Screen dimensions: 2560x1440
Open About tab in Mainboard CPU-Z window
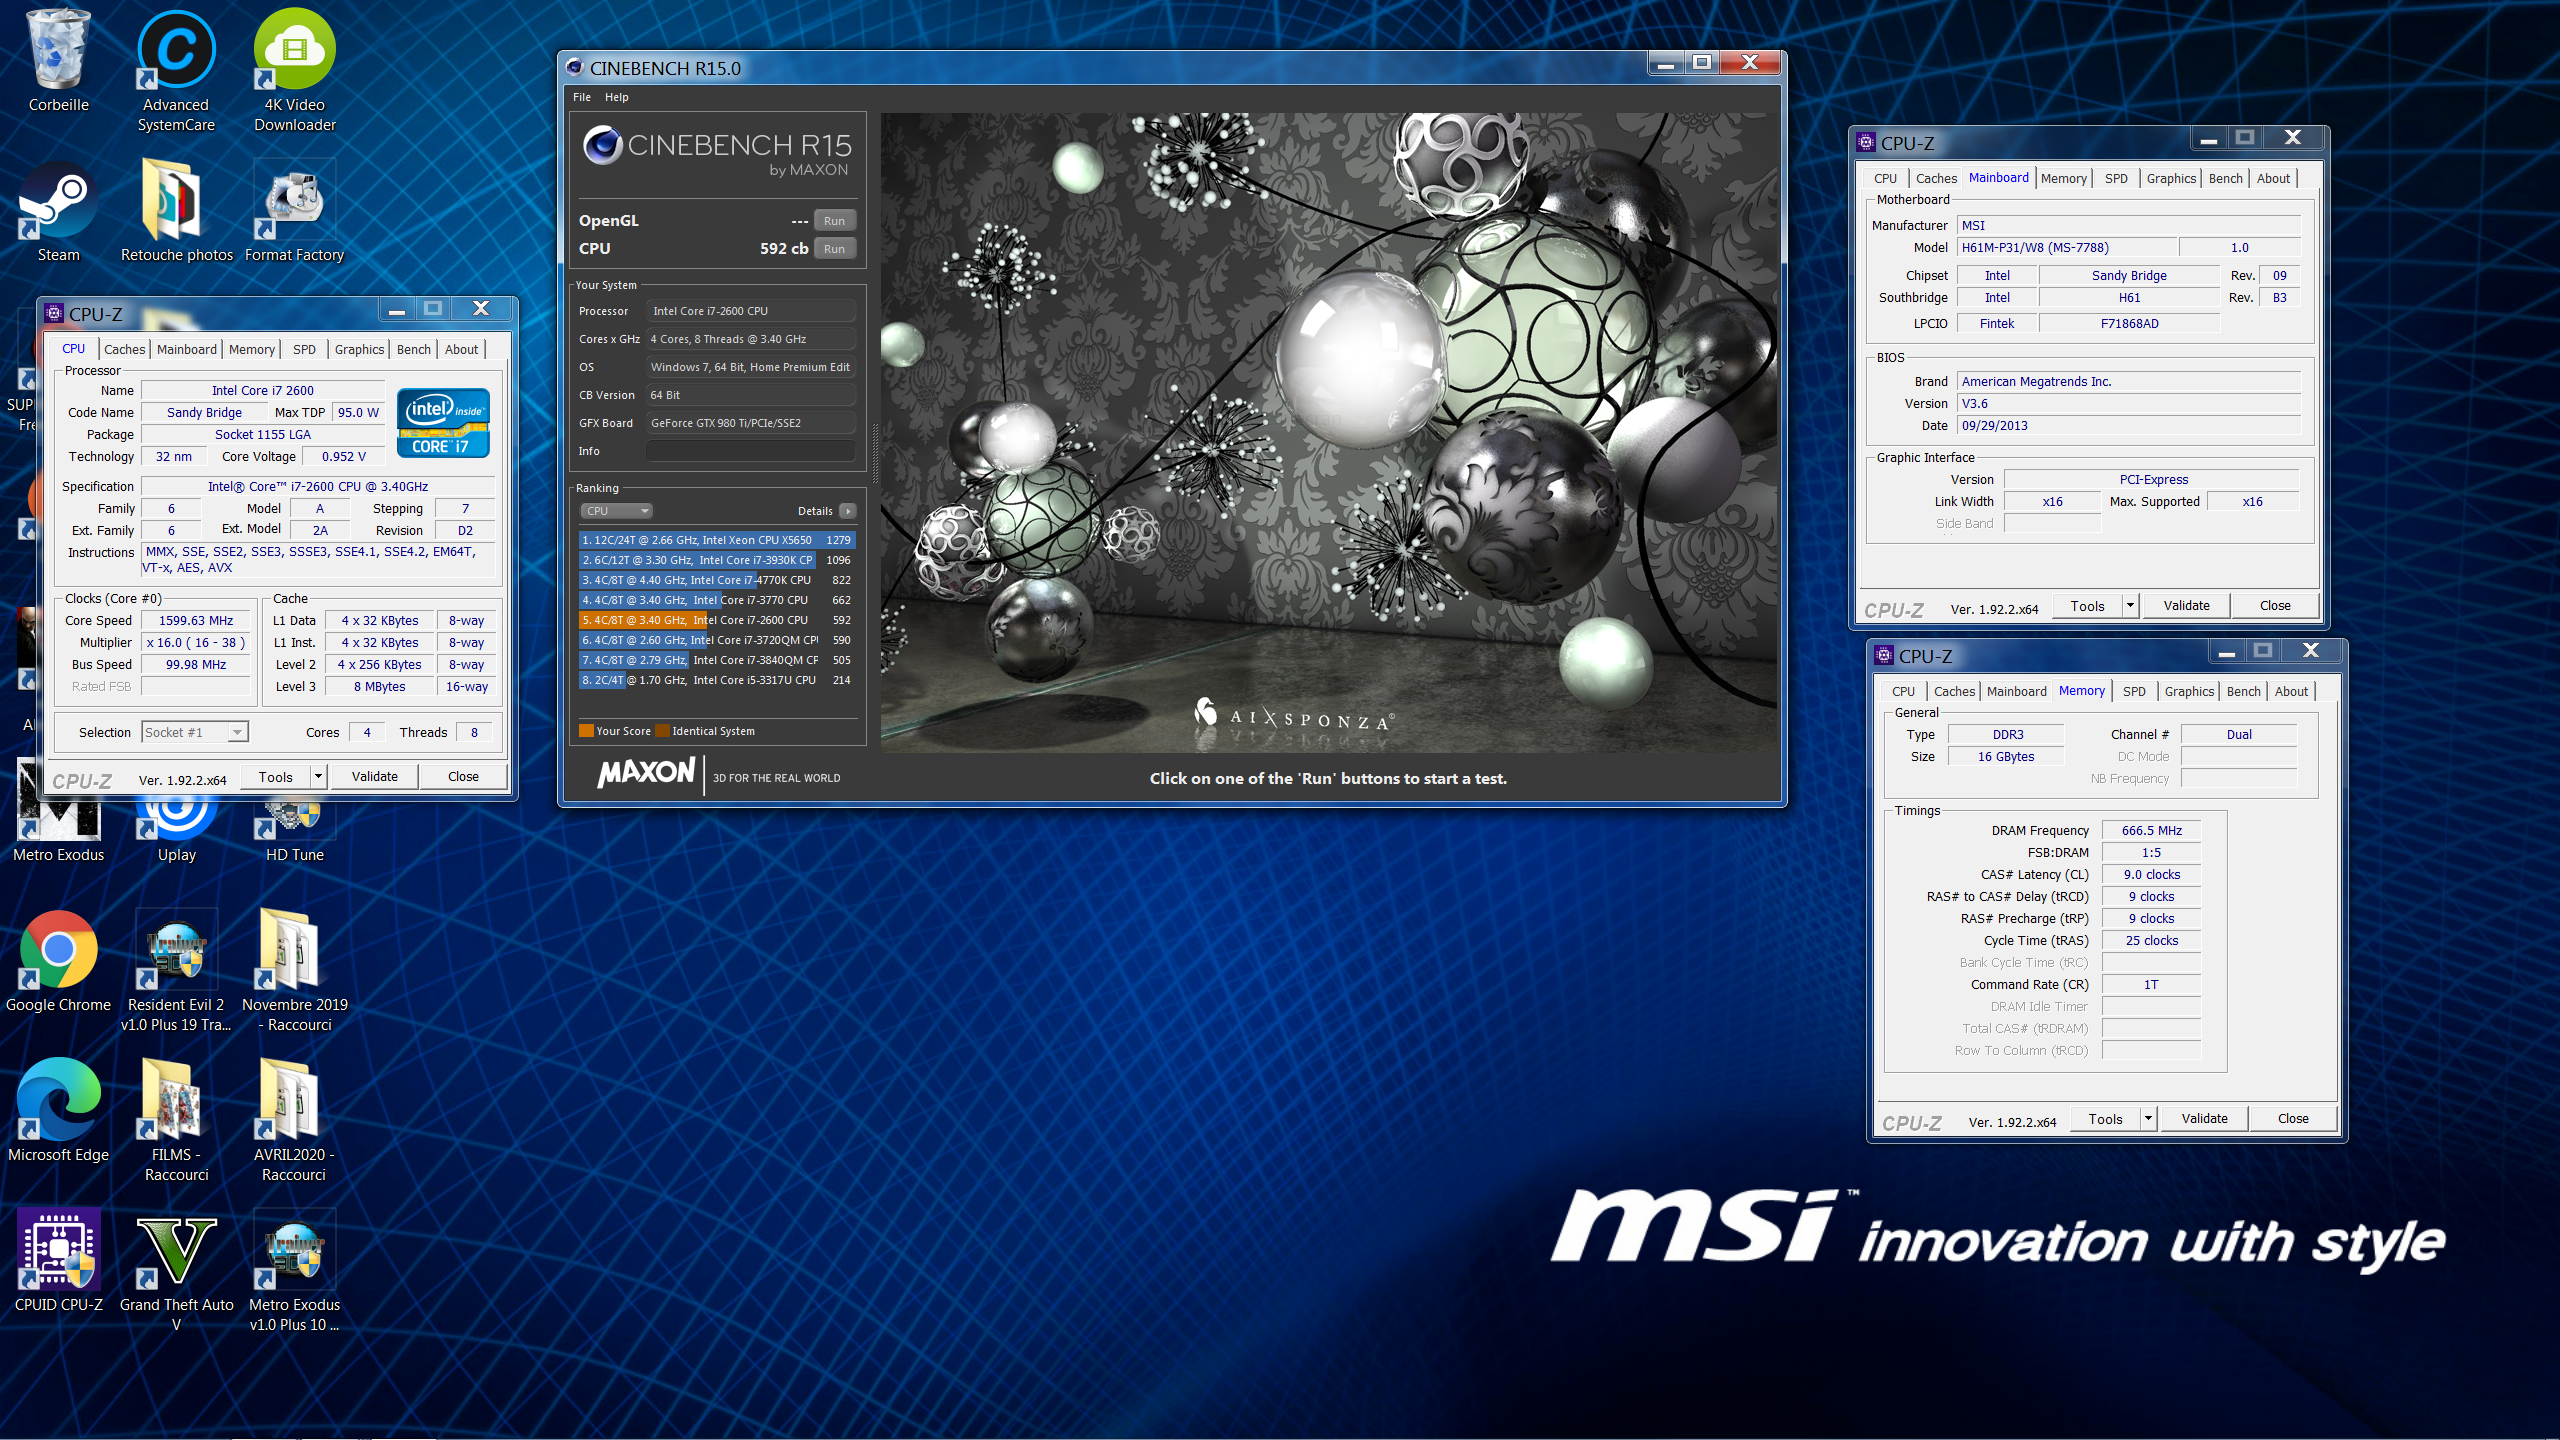2273,178
